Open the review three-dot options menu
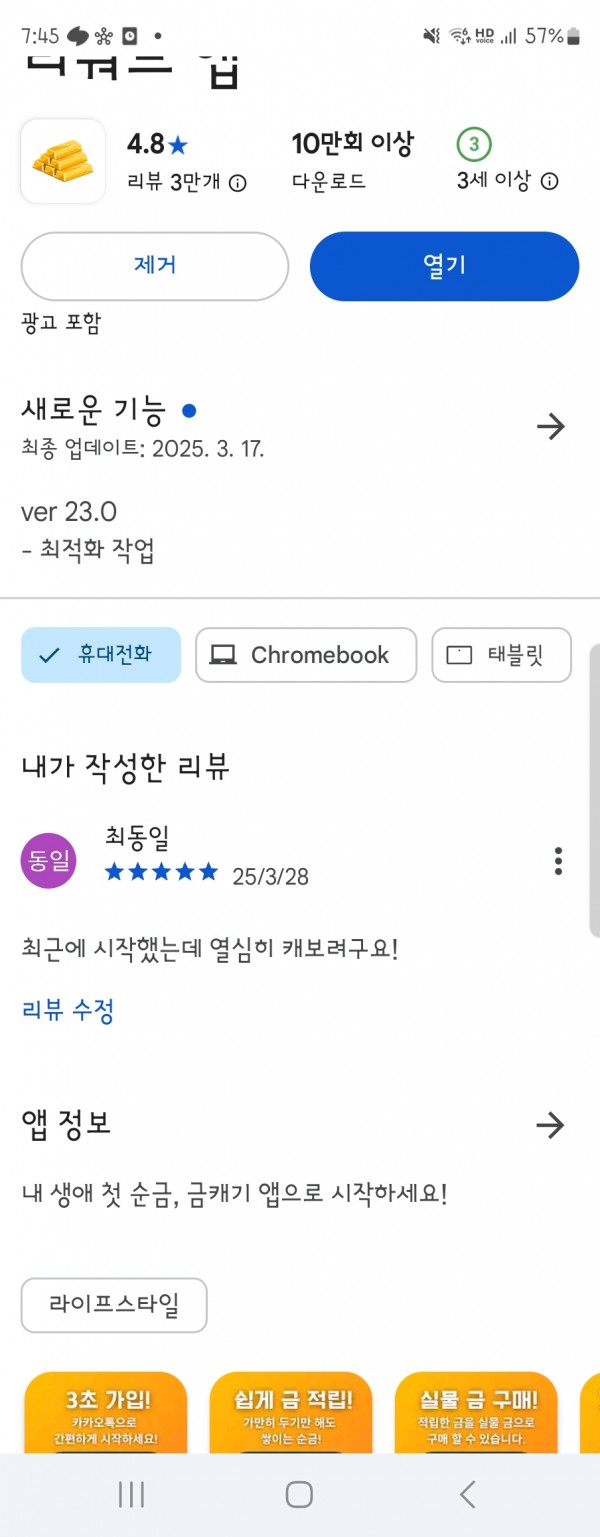This screenshot has width=600, height=1537. (558, 861)
